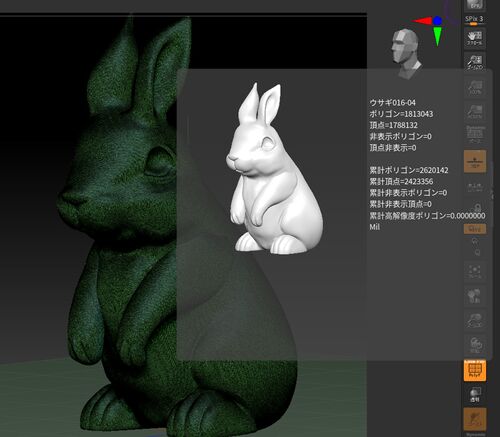Click the Actual 100% size icon

tap(475, 87)
